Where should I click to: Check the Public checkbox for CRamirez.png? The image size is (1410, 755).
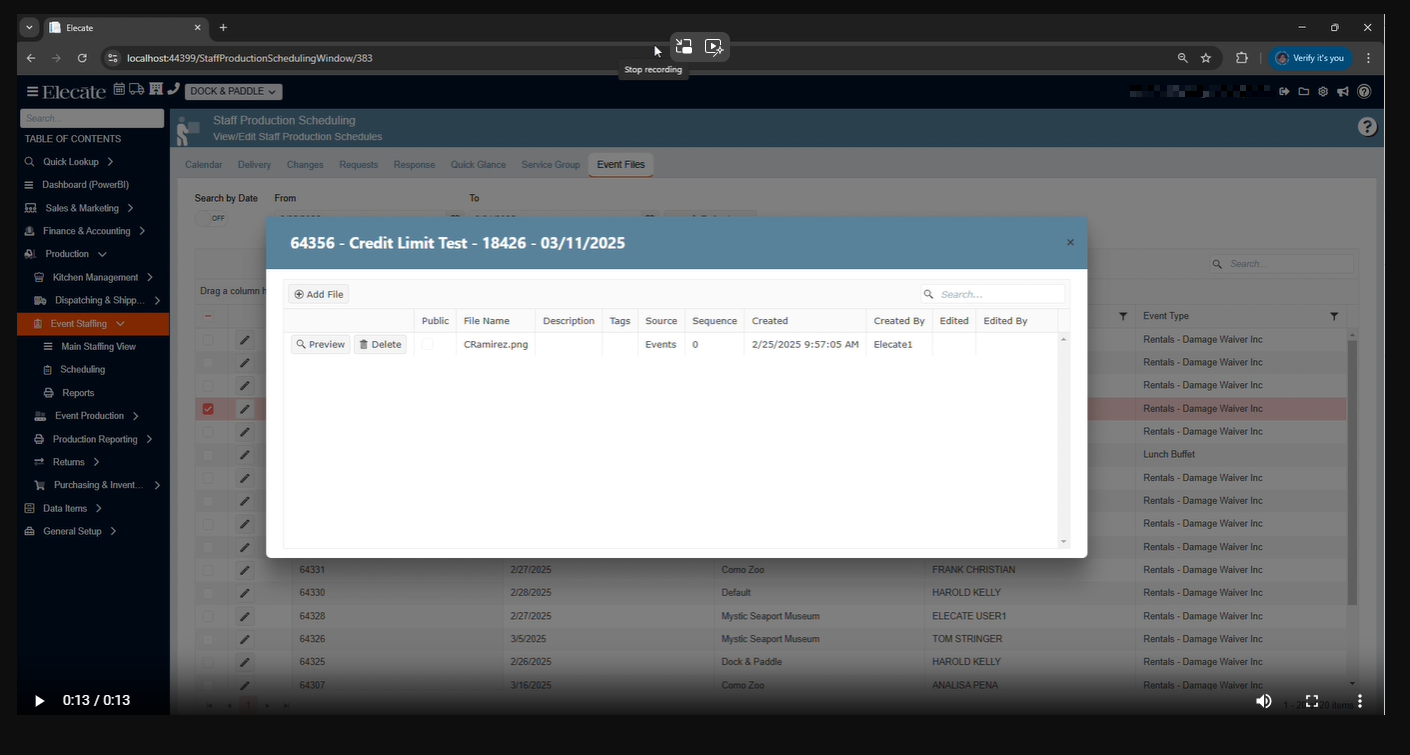click(x=428, y=344)
